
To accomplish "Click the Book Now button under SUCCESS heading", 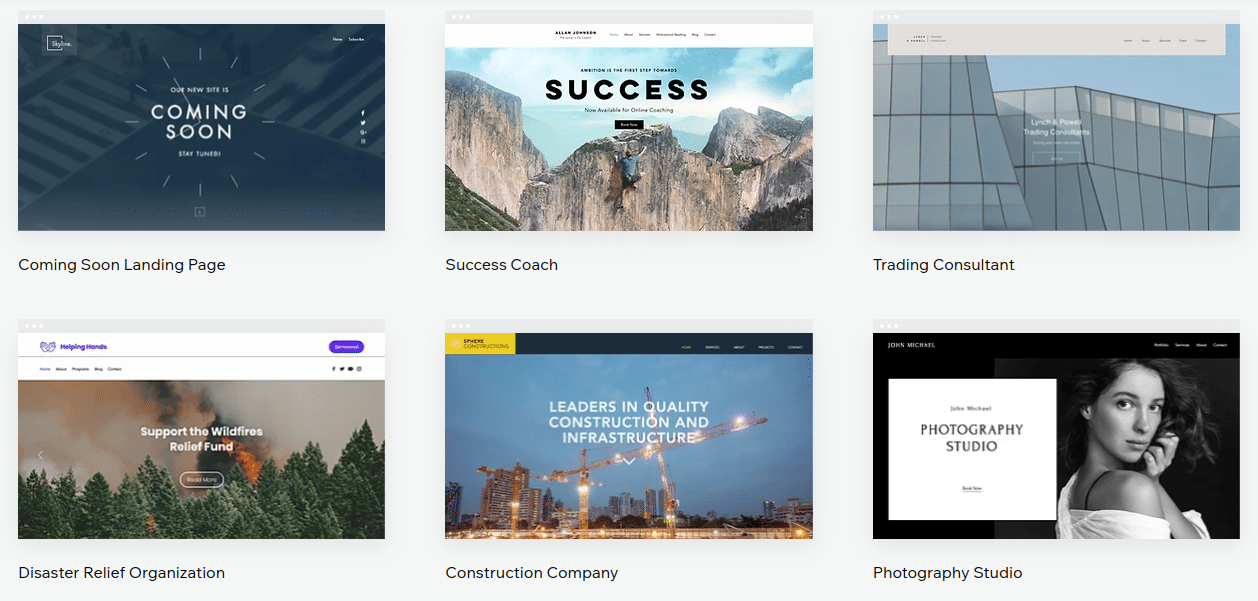I will (x=628, y=125).
